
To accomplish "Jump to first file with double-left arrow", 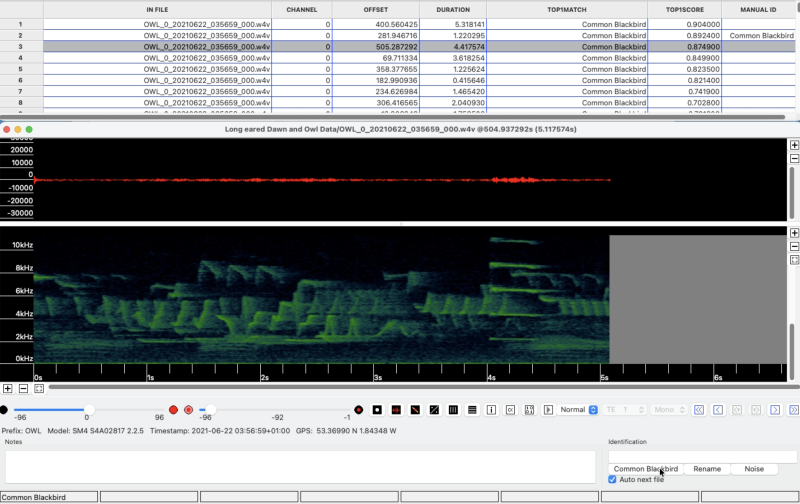I will [699, 410].
